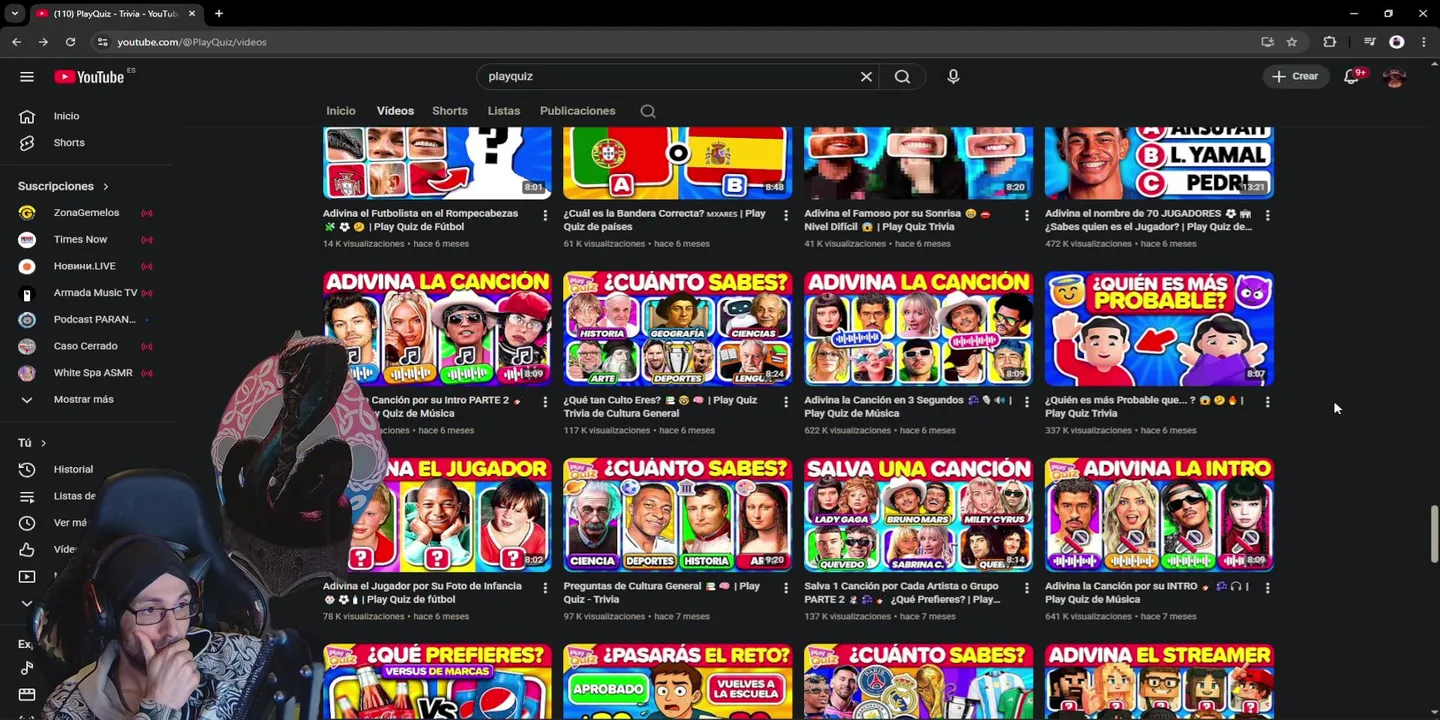Start voice search with microphone icon
Screen dimensions: 1440x720
pyautogui.click(x=953, y=76)
